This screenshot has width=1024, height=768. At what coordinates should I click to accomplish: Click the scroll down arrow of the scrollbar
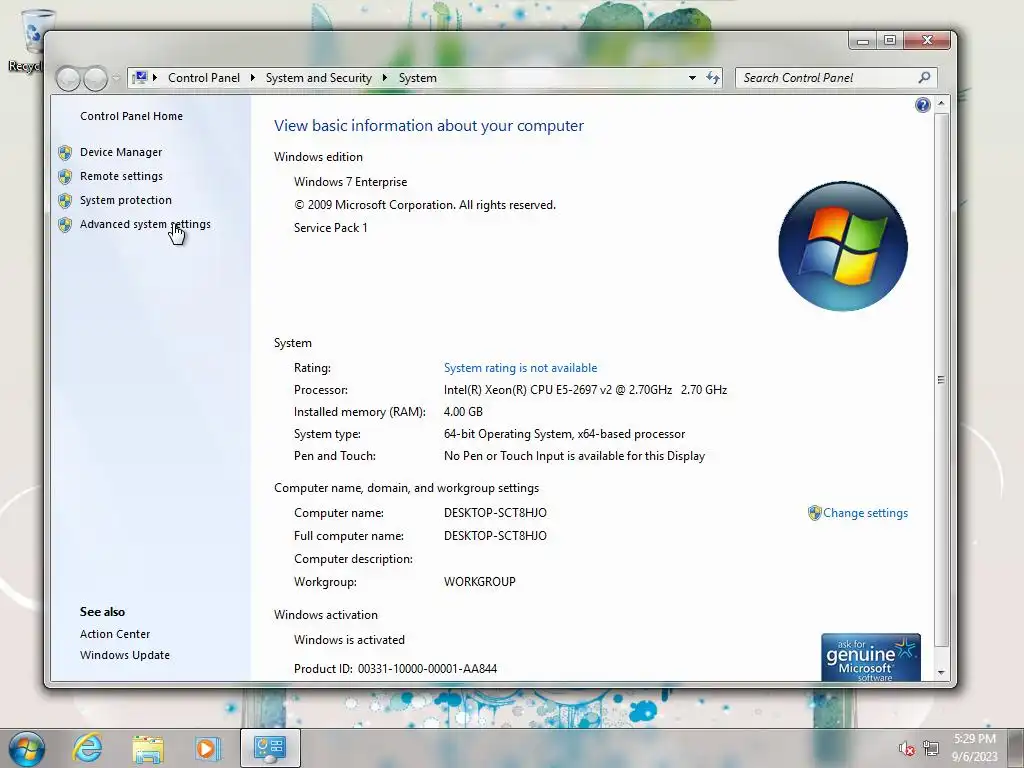941,673
